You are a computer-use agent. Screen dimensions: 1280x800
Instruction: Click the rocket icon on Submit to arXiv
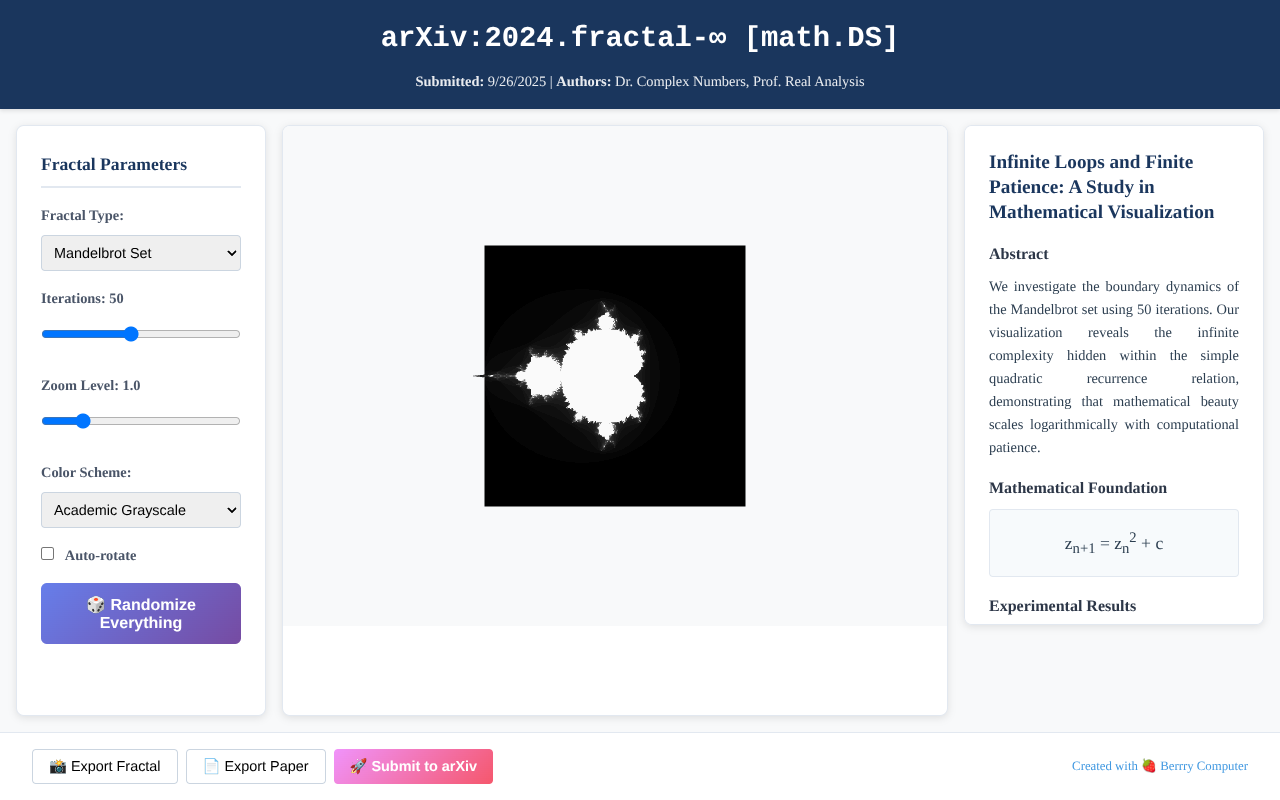pos(358,766)
